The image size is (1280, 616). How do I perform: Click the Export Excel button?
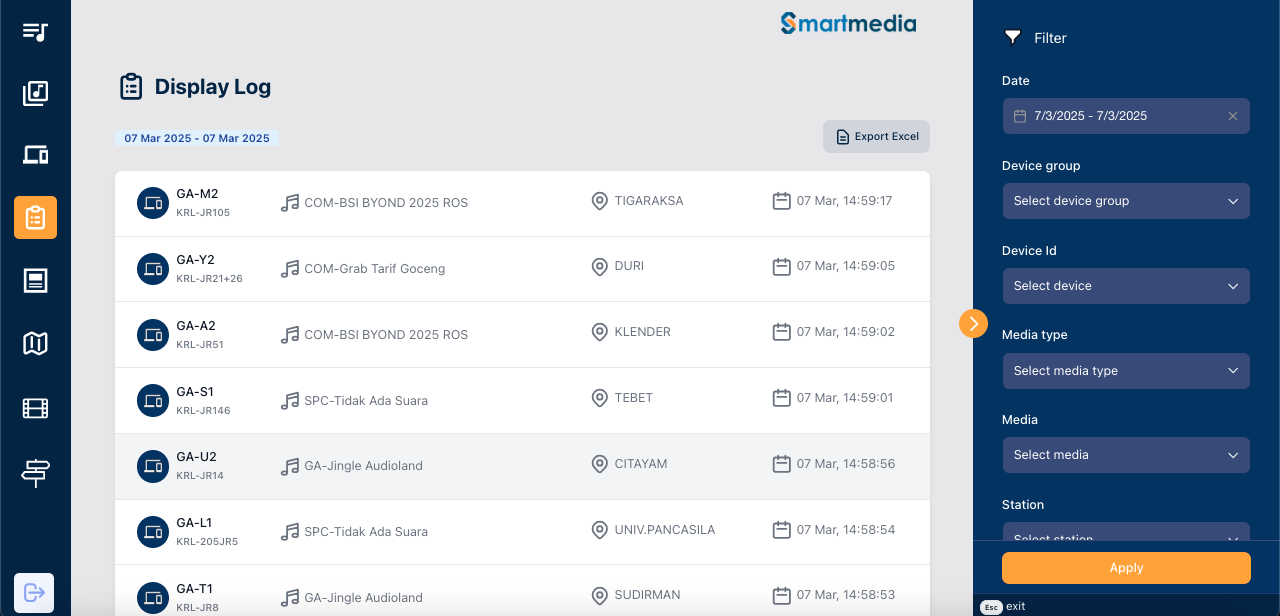[876, 137]
